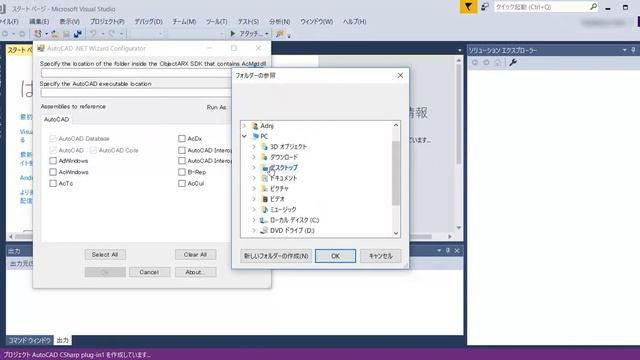Click Clear All in wizard configurator
The width and height of the screenshot is (640, 360).
point(195,254)
